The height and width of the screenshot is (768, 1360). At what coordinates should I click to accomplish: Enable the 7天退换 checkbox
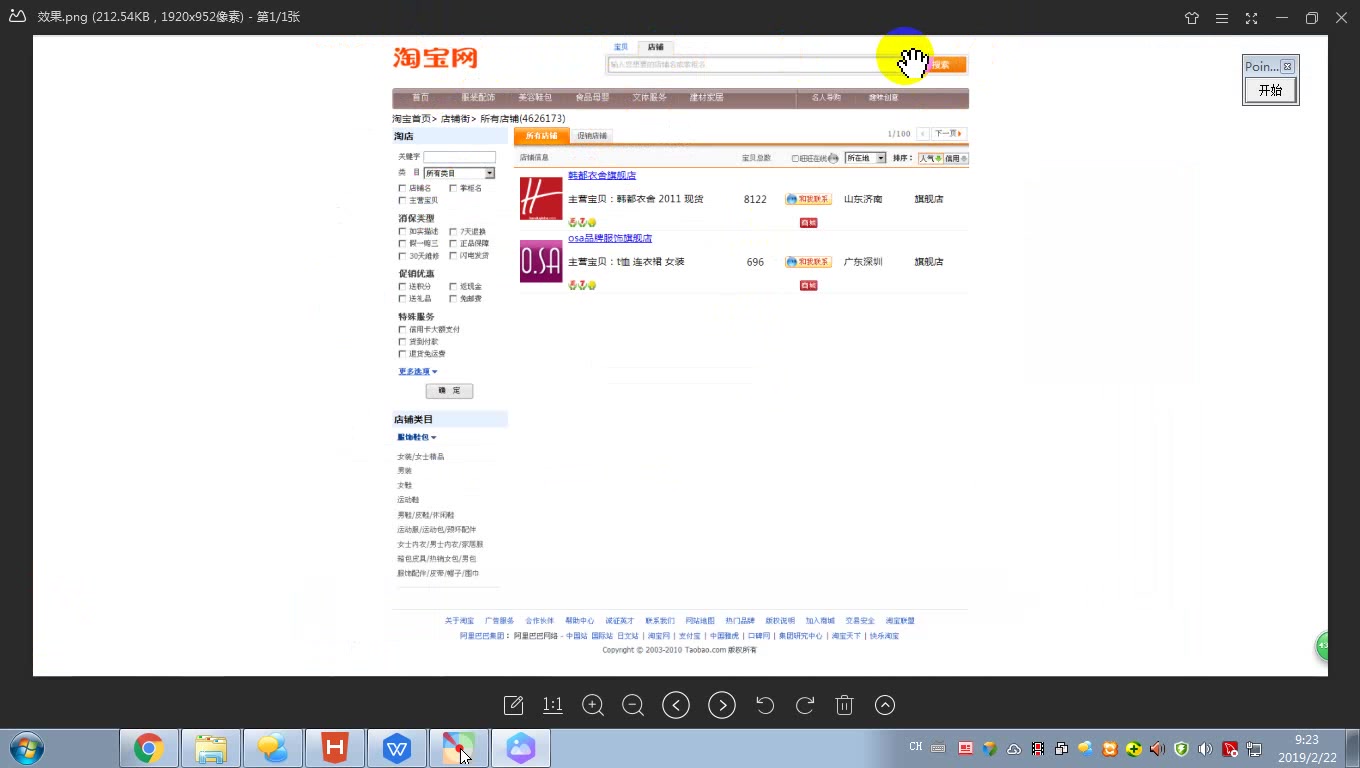click(x=453, y=231)
